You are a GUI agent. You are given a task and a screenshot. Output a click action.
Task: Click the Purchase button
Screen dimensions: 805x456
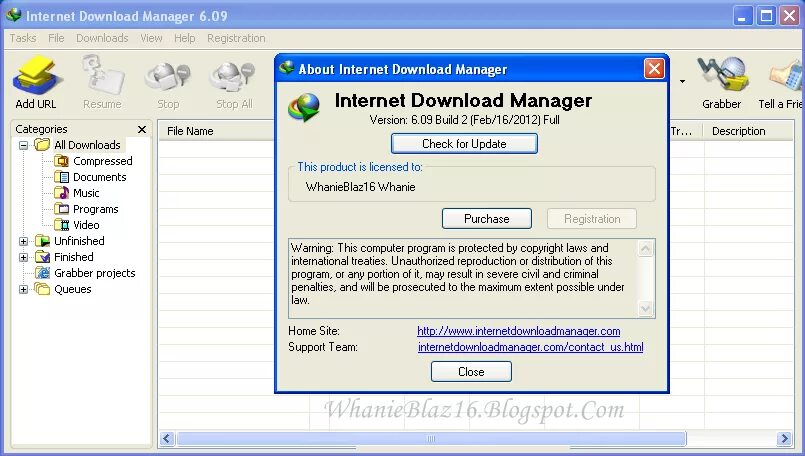click(x=487, y=219)
